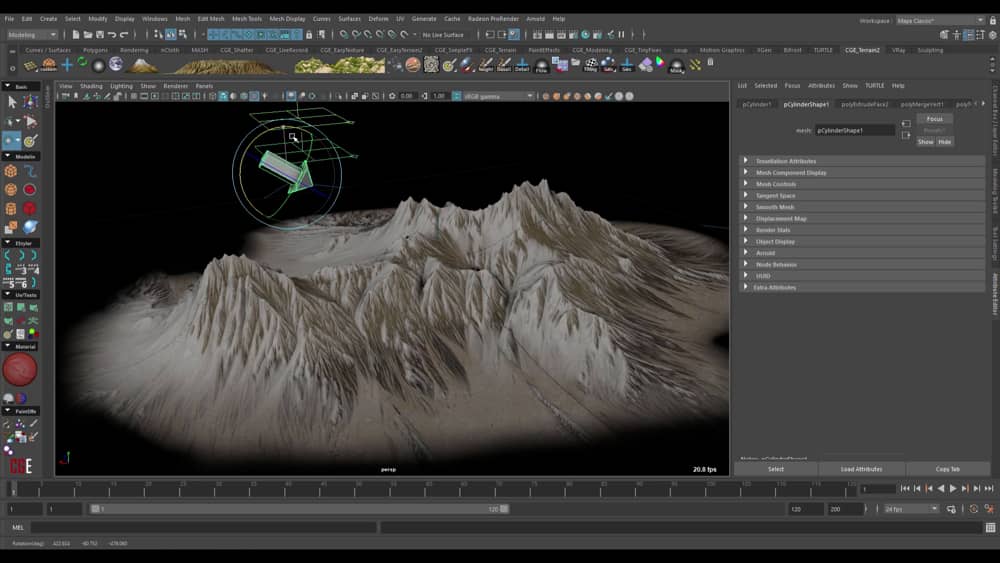Expand Tessellation Attributes section

tap(786, 161)
